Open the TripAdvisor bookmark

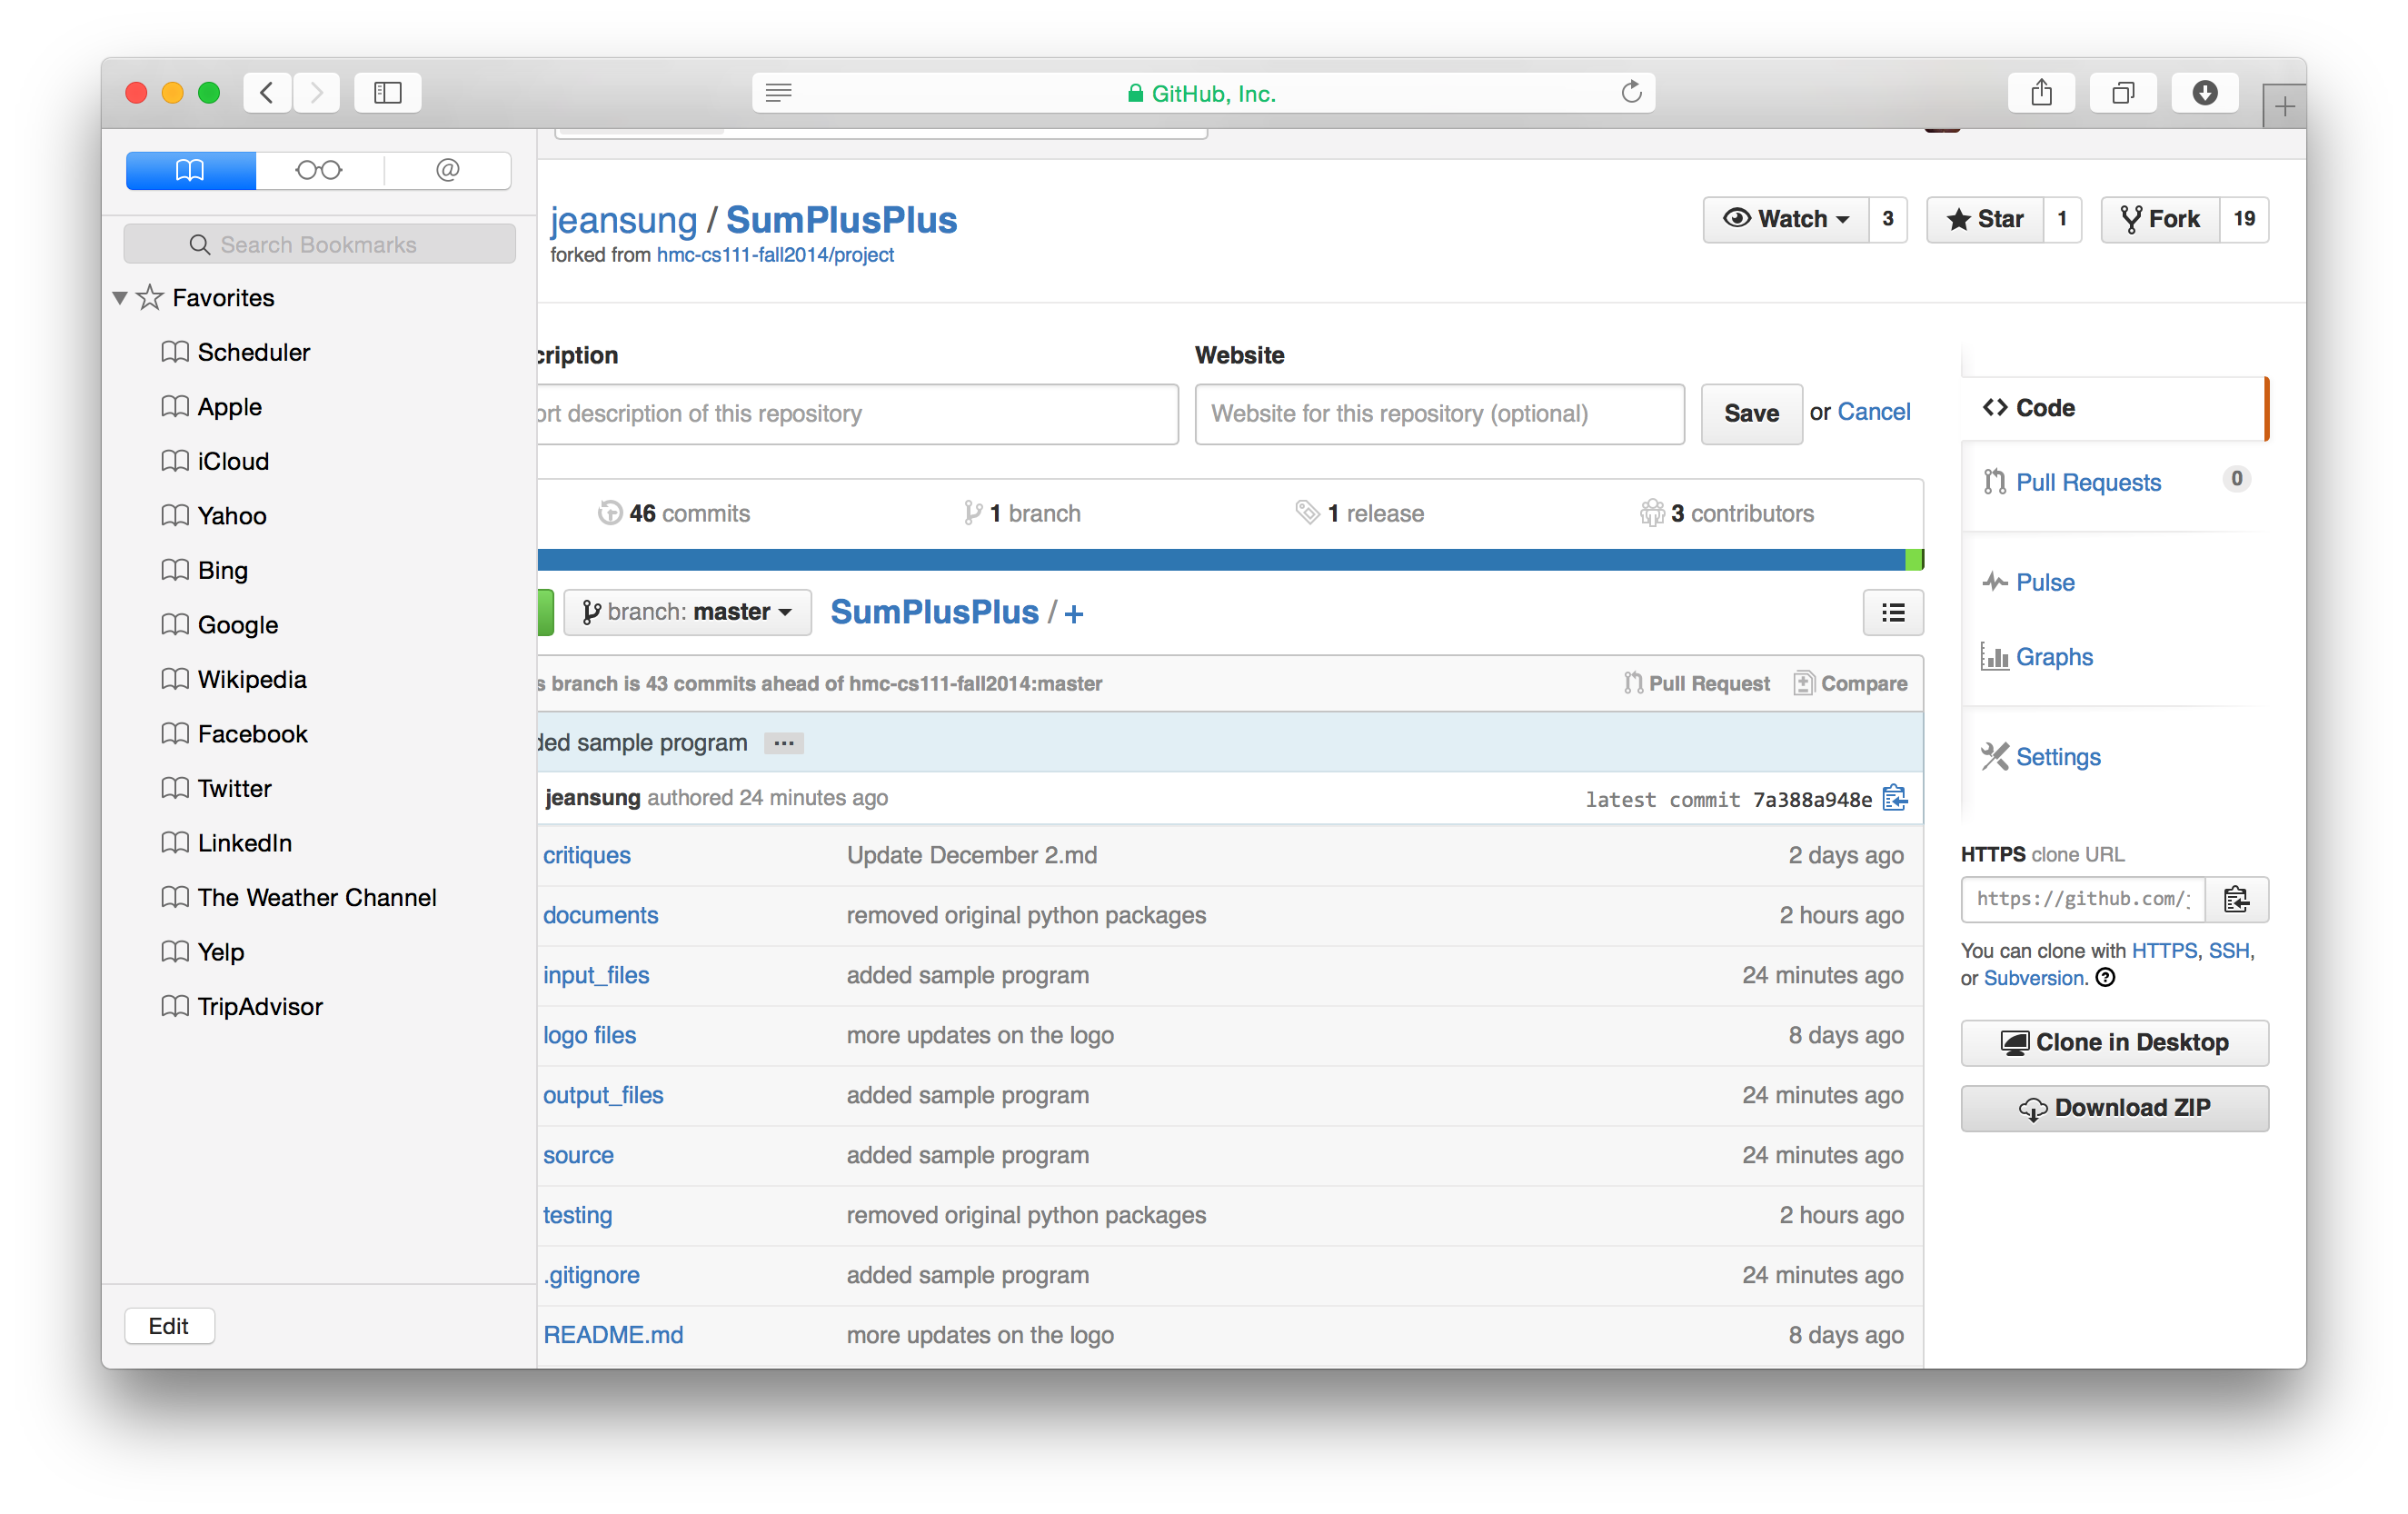pos(259,1006)
